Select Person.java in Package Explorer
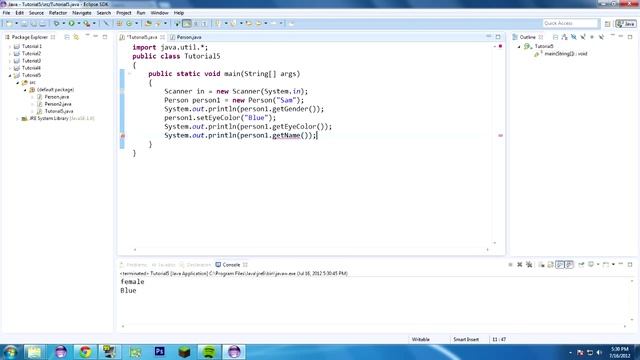 pos(57,97)
